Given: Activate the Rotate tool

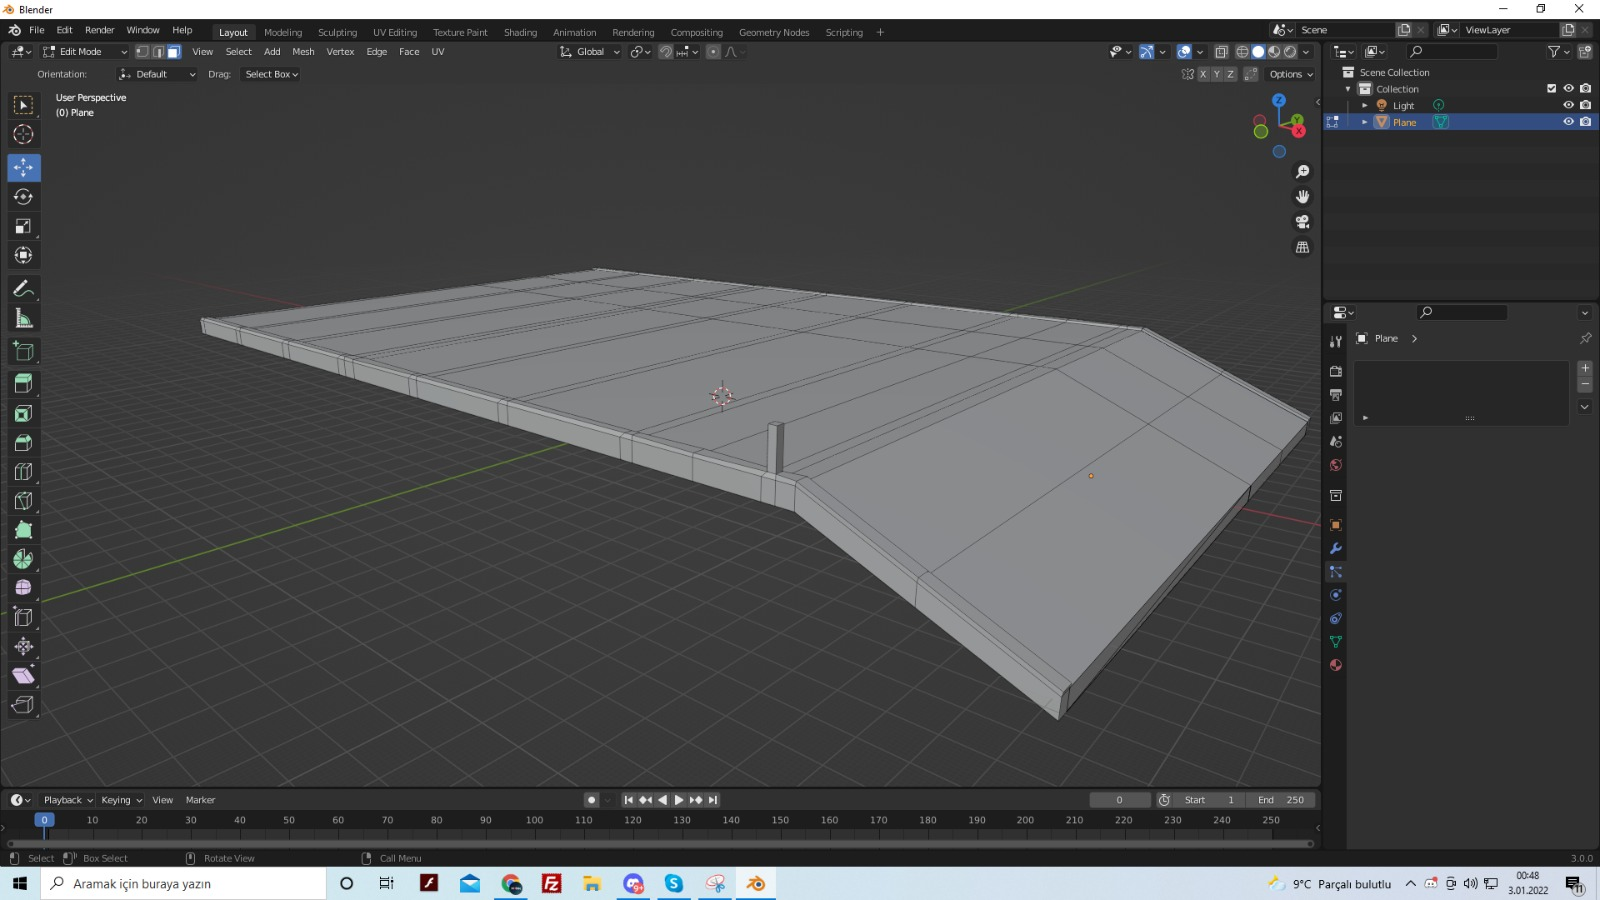Looking at the screenshot, I should 23,197.
